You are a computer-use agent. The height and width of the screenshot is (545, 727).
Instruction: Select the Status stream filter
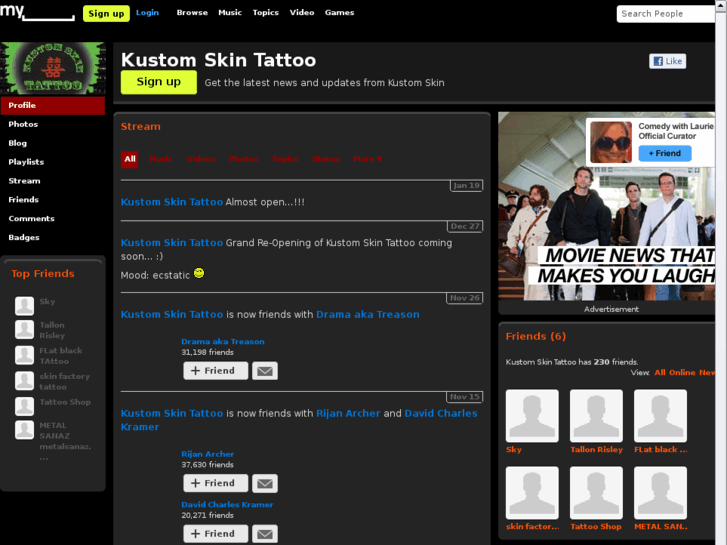click(326, 159)
